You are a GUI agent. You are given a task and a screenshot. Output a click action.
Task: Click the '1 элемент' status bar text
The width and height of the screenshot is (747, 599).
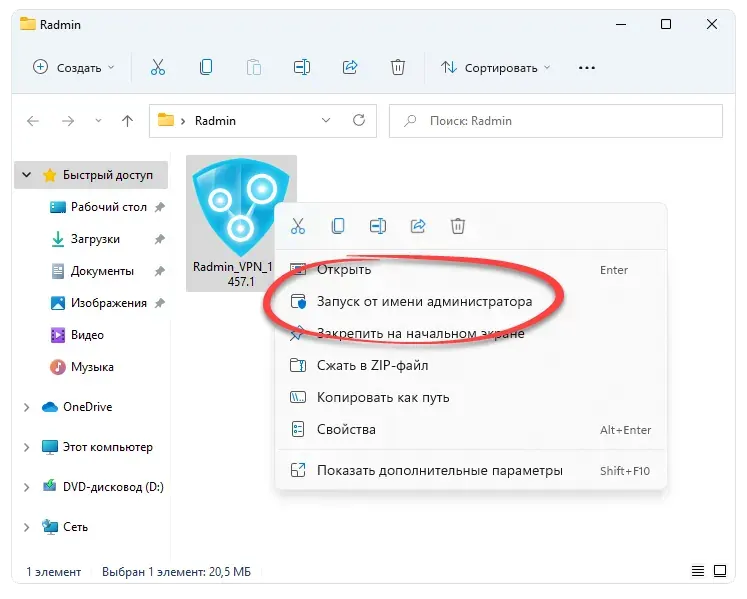(x=53, y=571)
